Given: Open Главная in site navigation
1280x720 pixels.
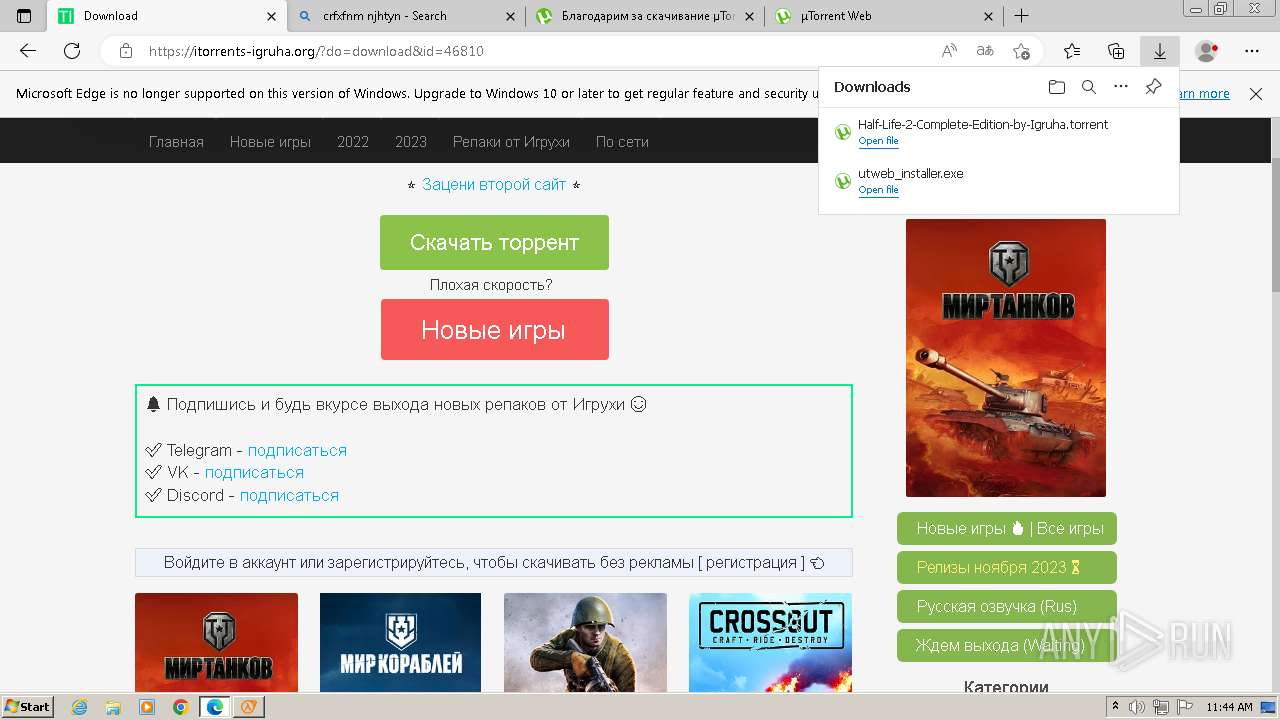Looking at the screenshot, I should (x=176, y=142).
